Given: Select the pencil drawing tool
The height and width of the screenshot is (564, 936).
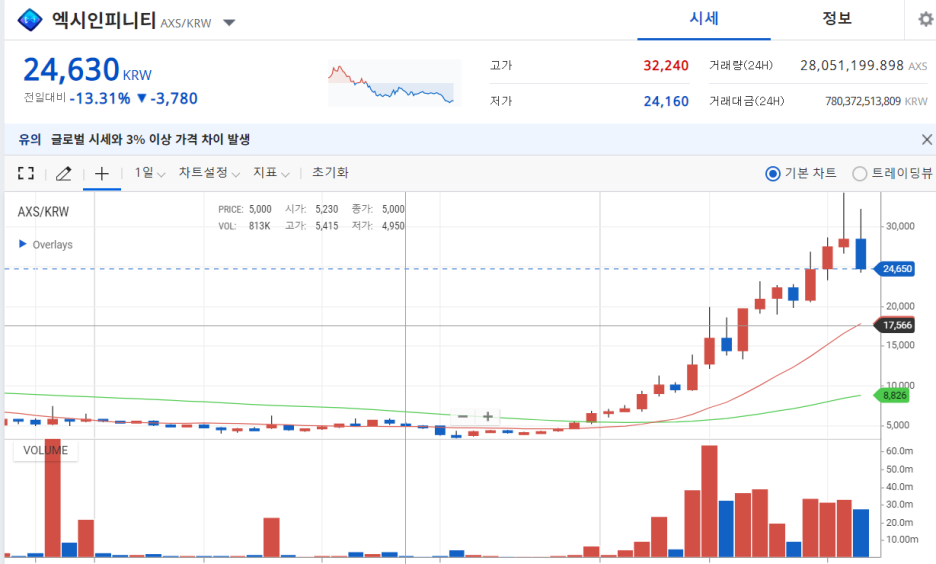Looking at the screenshot, I should click(x=63, y=174).
